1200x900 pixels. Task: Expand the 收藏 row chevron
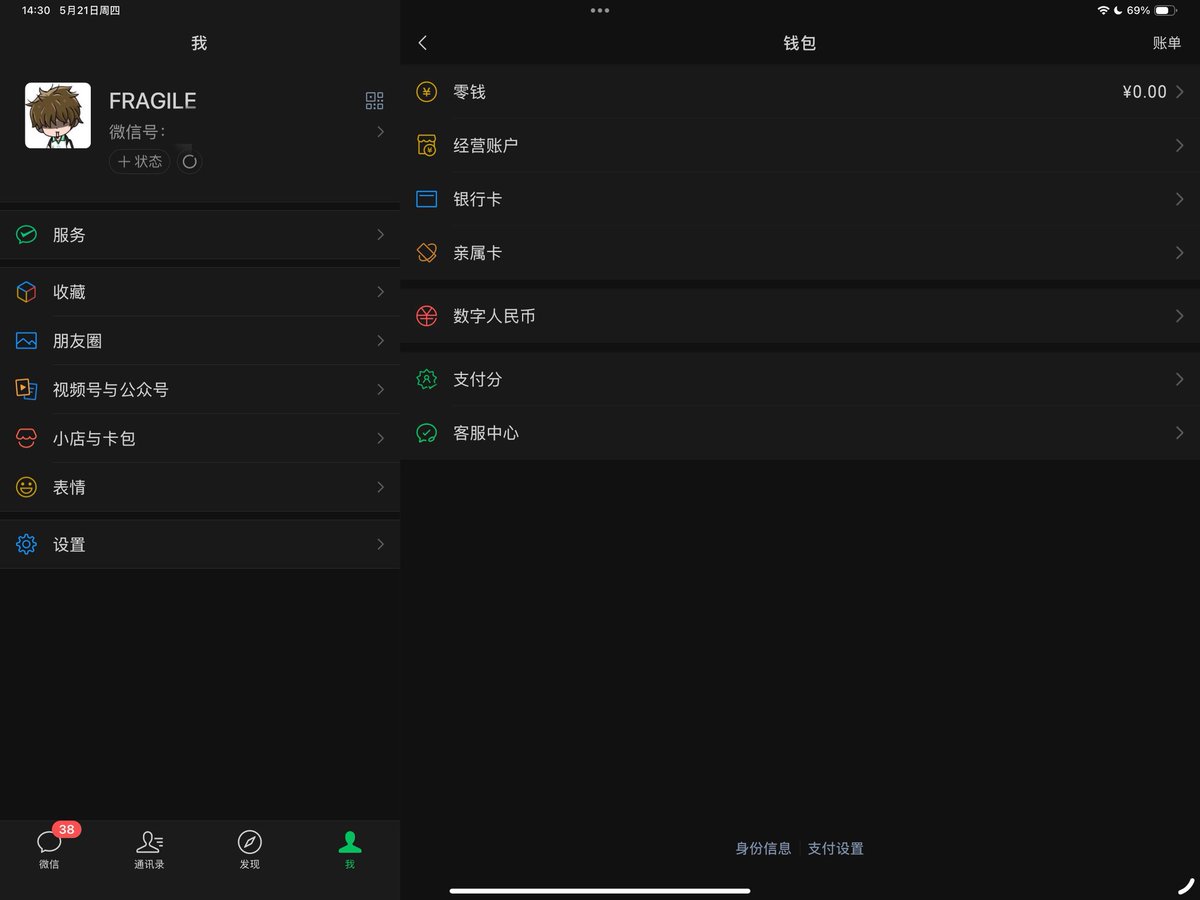380,292
